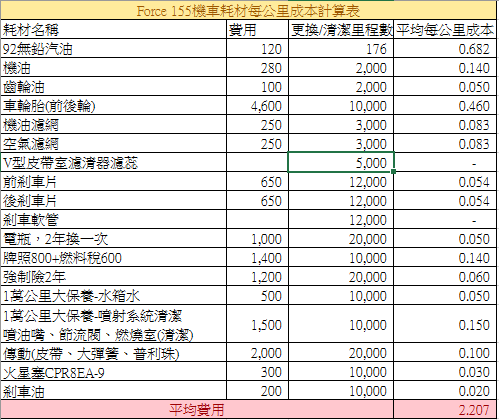This screenshot has width=499, height=420.
Task: Select the 0.020 per-km cell
Action: pos(445,390)
